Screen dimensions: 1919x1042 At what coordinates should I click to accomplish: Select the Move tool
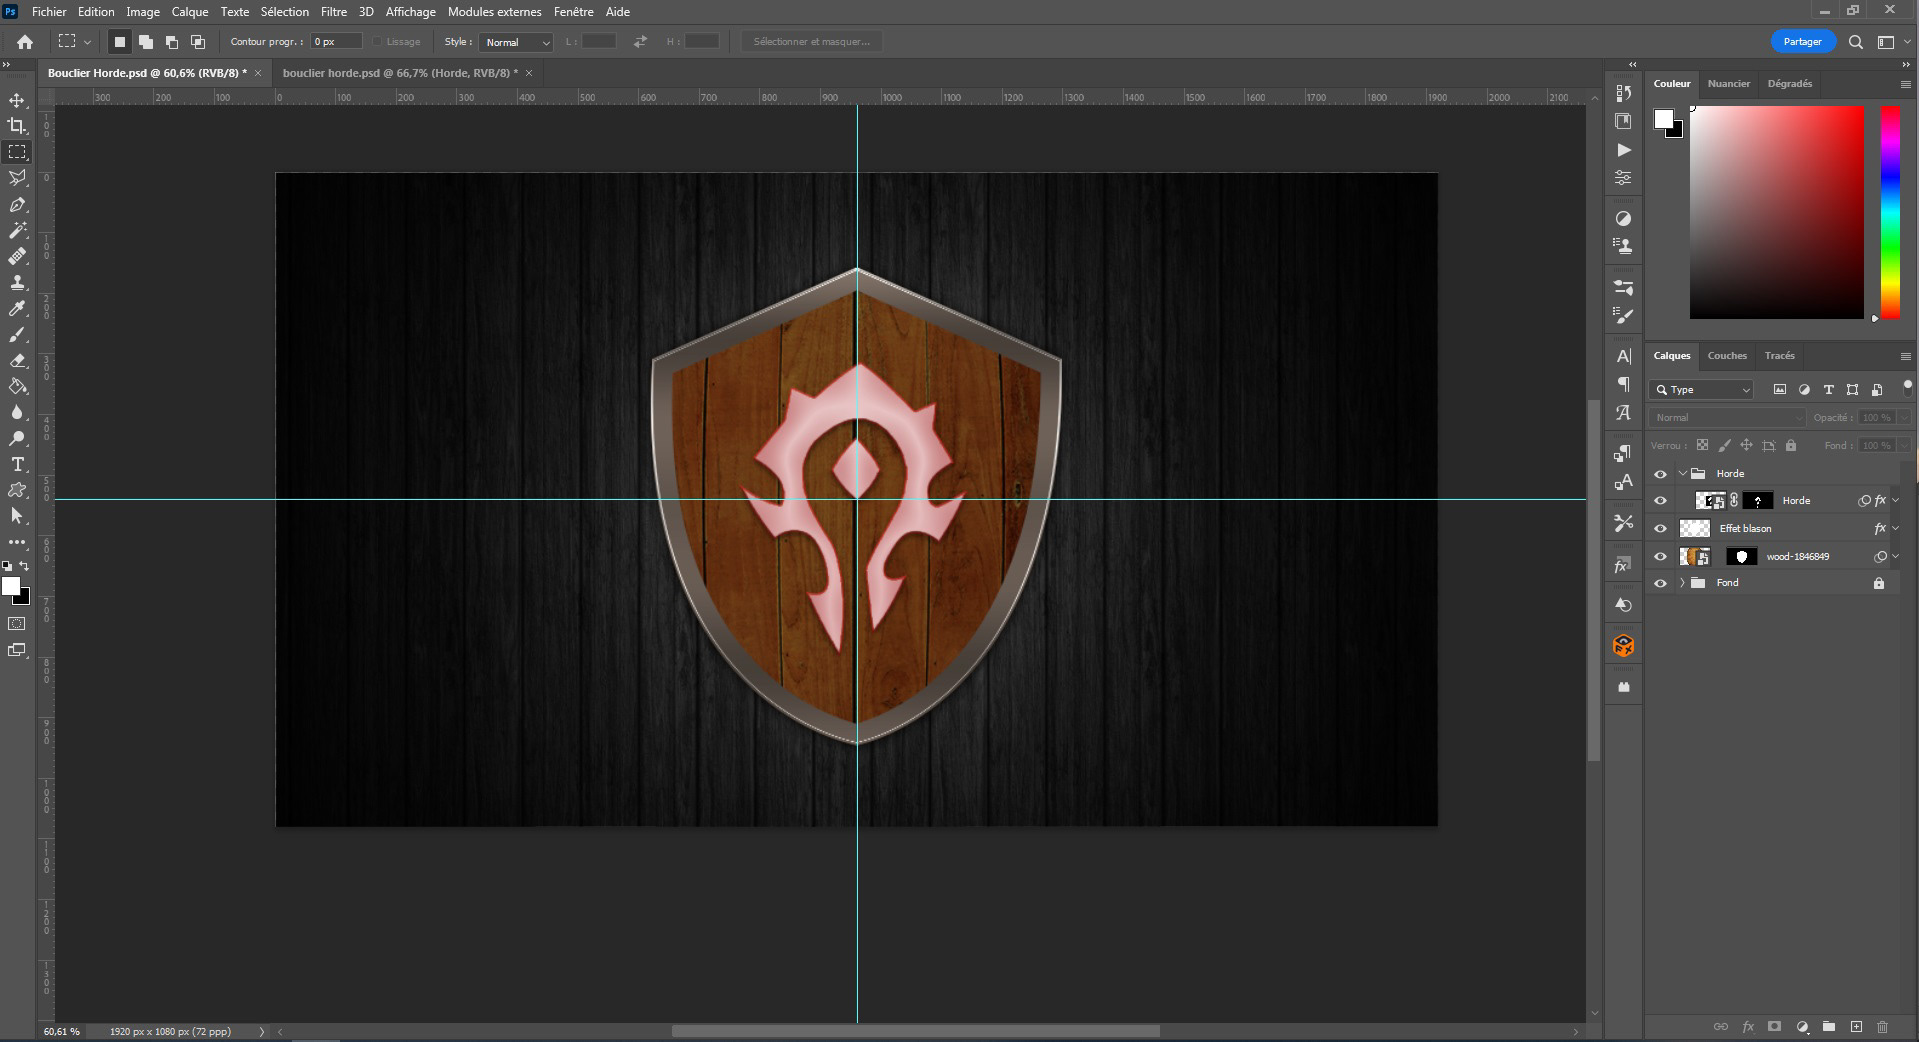click(x=17, y=100)
